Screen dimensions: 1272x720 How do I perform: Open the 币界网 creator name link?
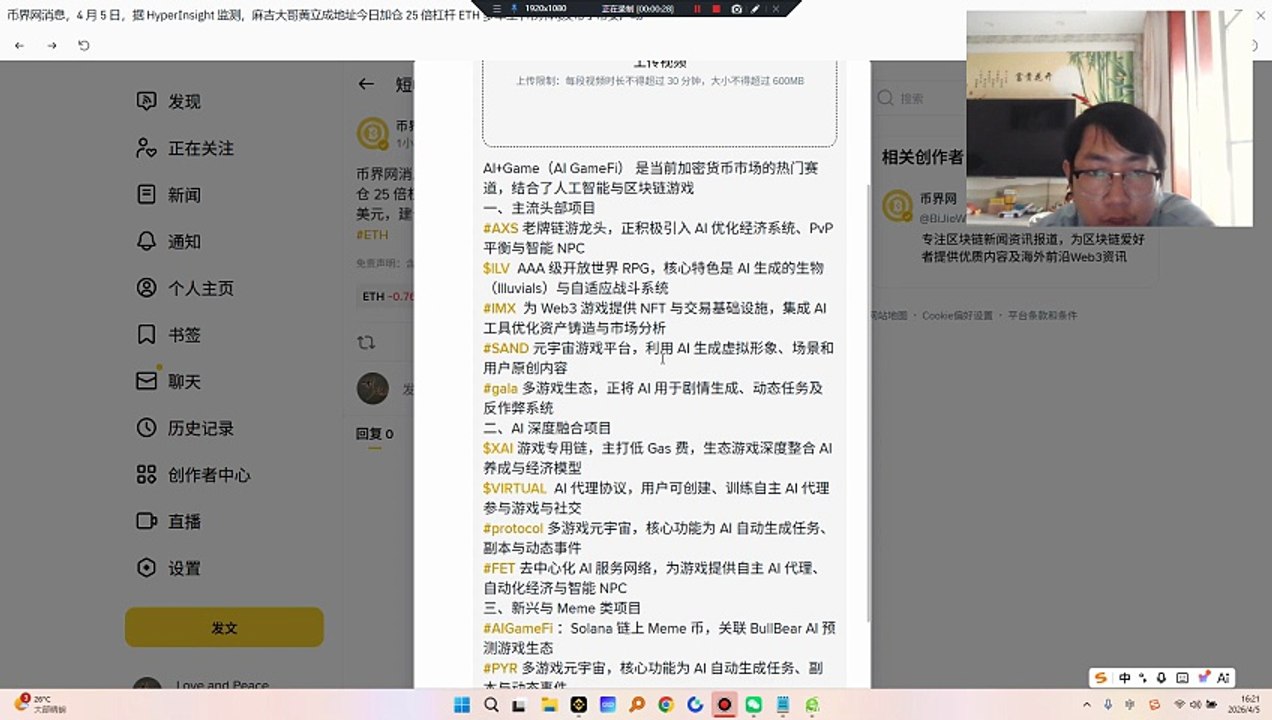(938, 199)
